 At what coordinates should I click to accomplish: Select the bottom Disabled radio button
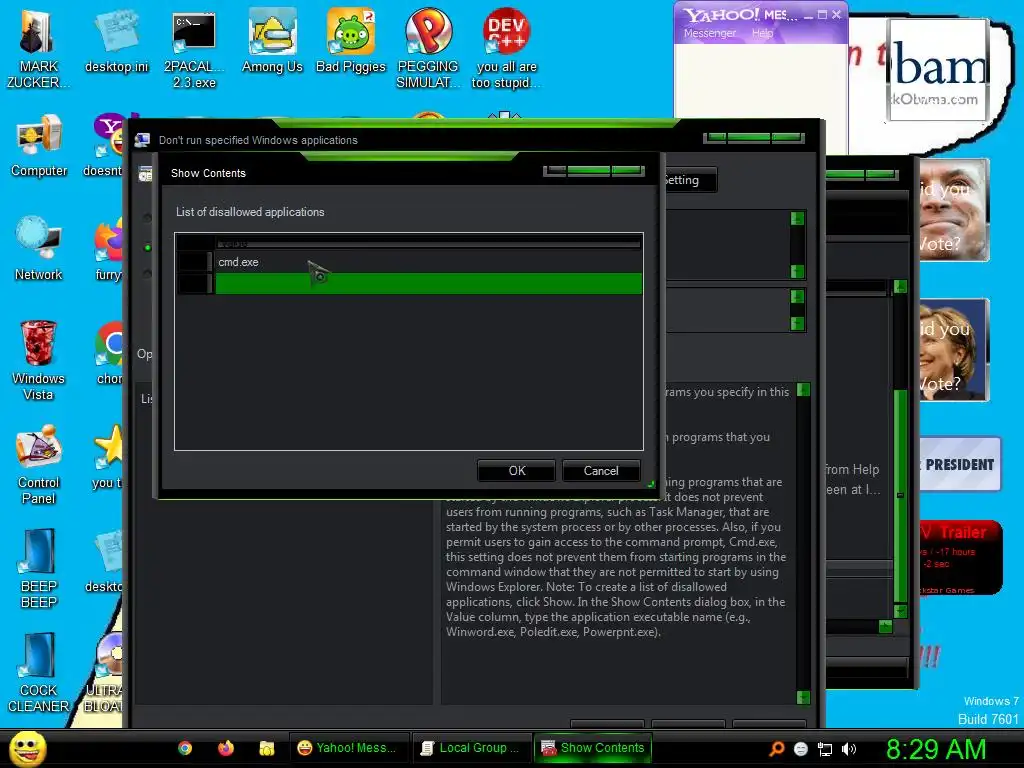(148, 274)
